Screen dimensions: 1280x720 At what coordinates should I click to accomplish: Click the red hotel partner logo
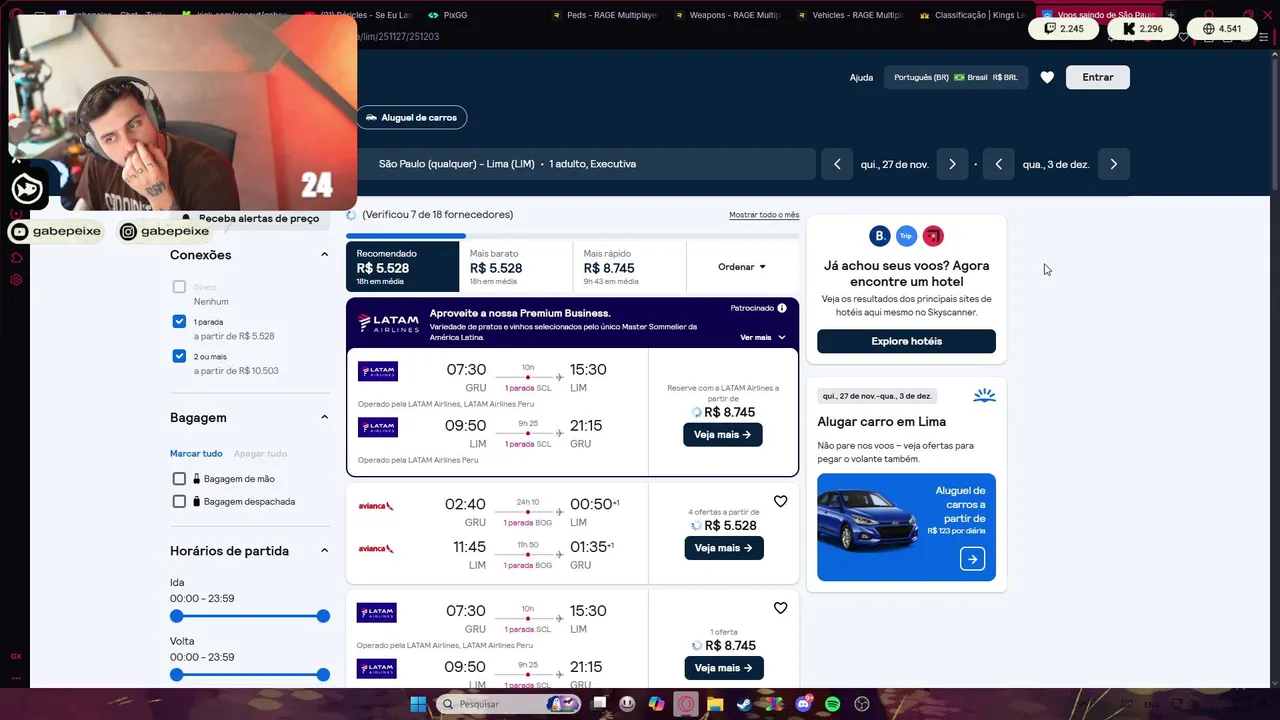click(933, 236)
